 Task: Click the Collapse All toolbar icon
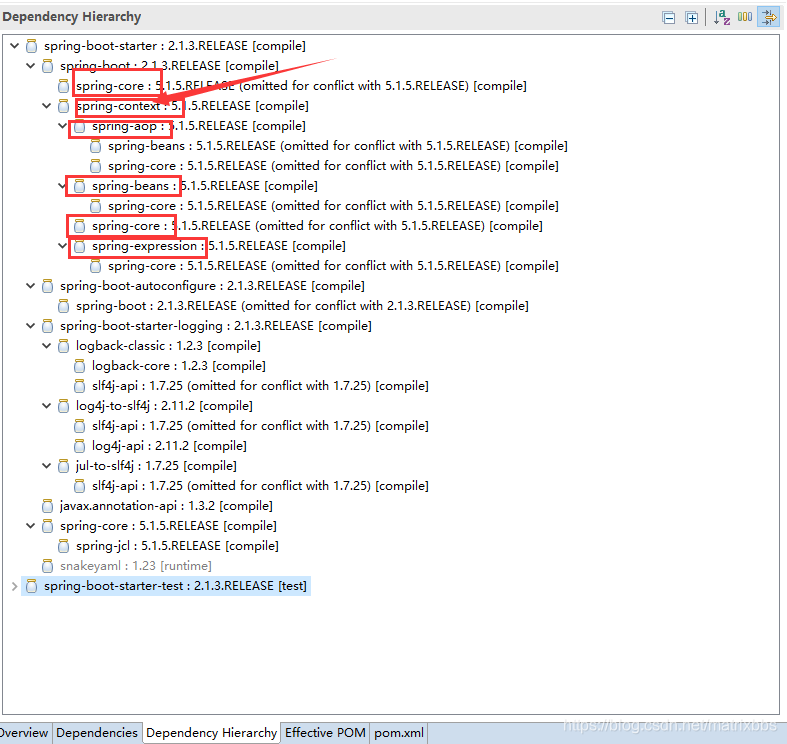(x=669, y=18)
